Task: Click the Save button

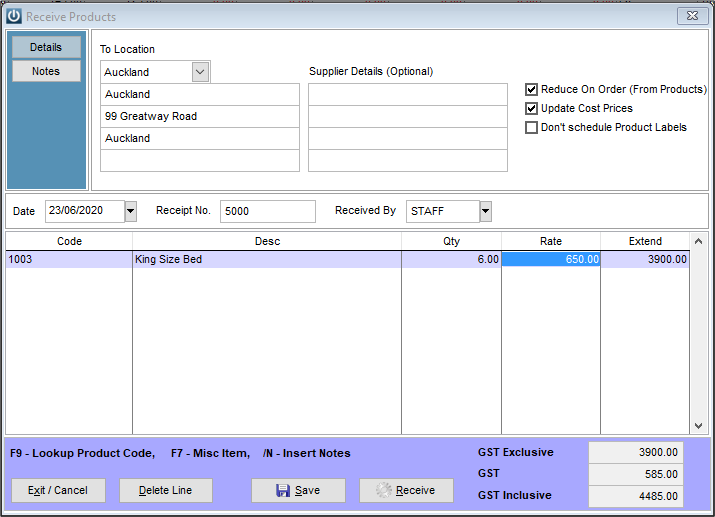Action: (298, 491)
